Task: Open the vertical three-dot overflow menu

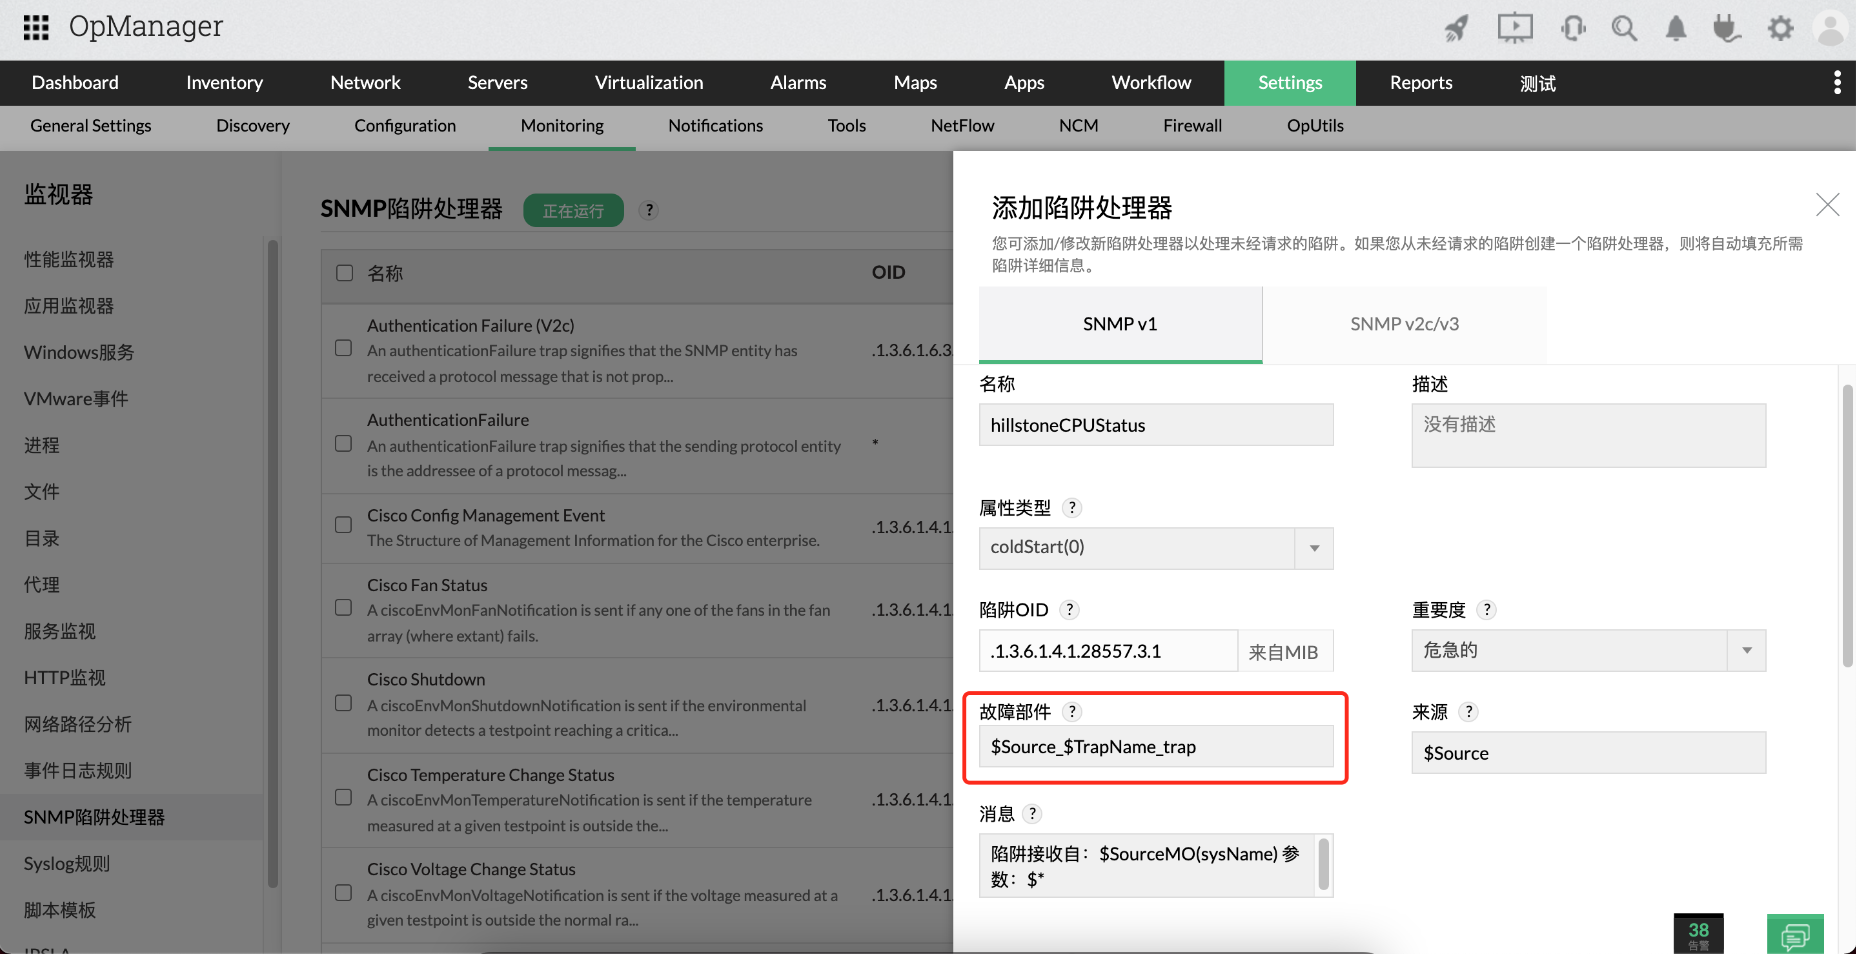Action: coord(1837,82)
